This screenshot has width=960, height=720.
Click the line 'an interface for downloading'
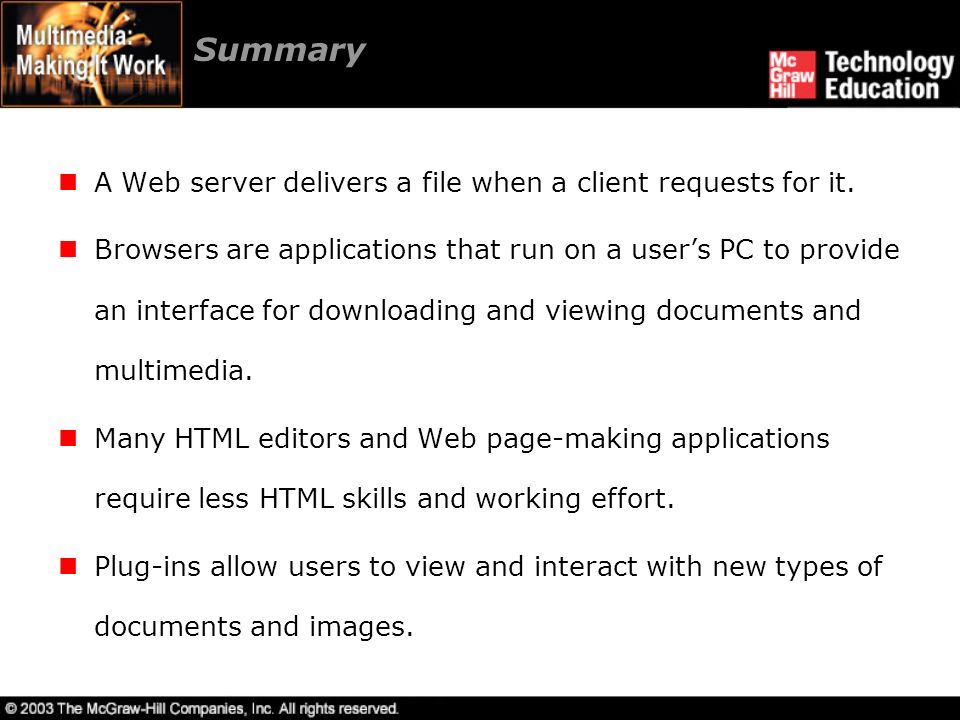point(478,310)
